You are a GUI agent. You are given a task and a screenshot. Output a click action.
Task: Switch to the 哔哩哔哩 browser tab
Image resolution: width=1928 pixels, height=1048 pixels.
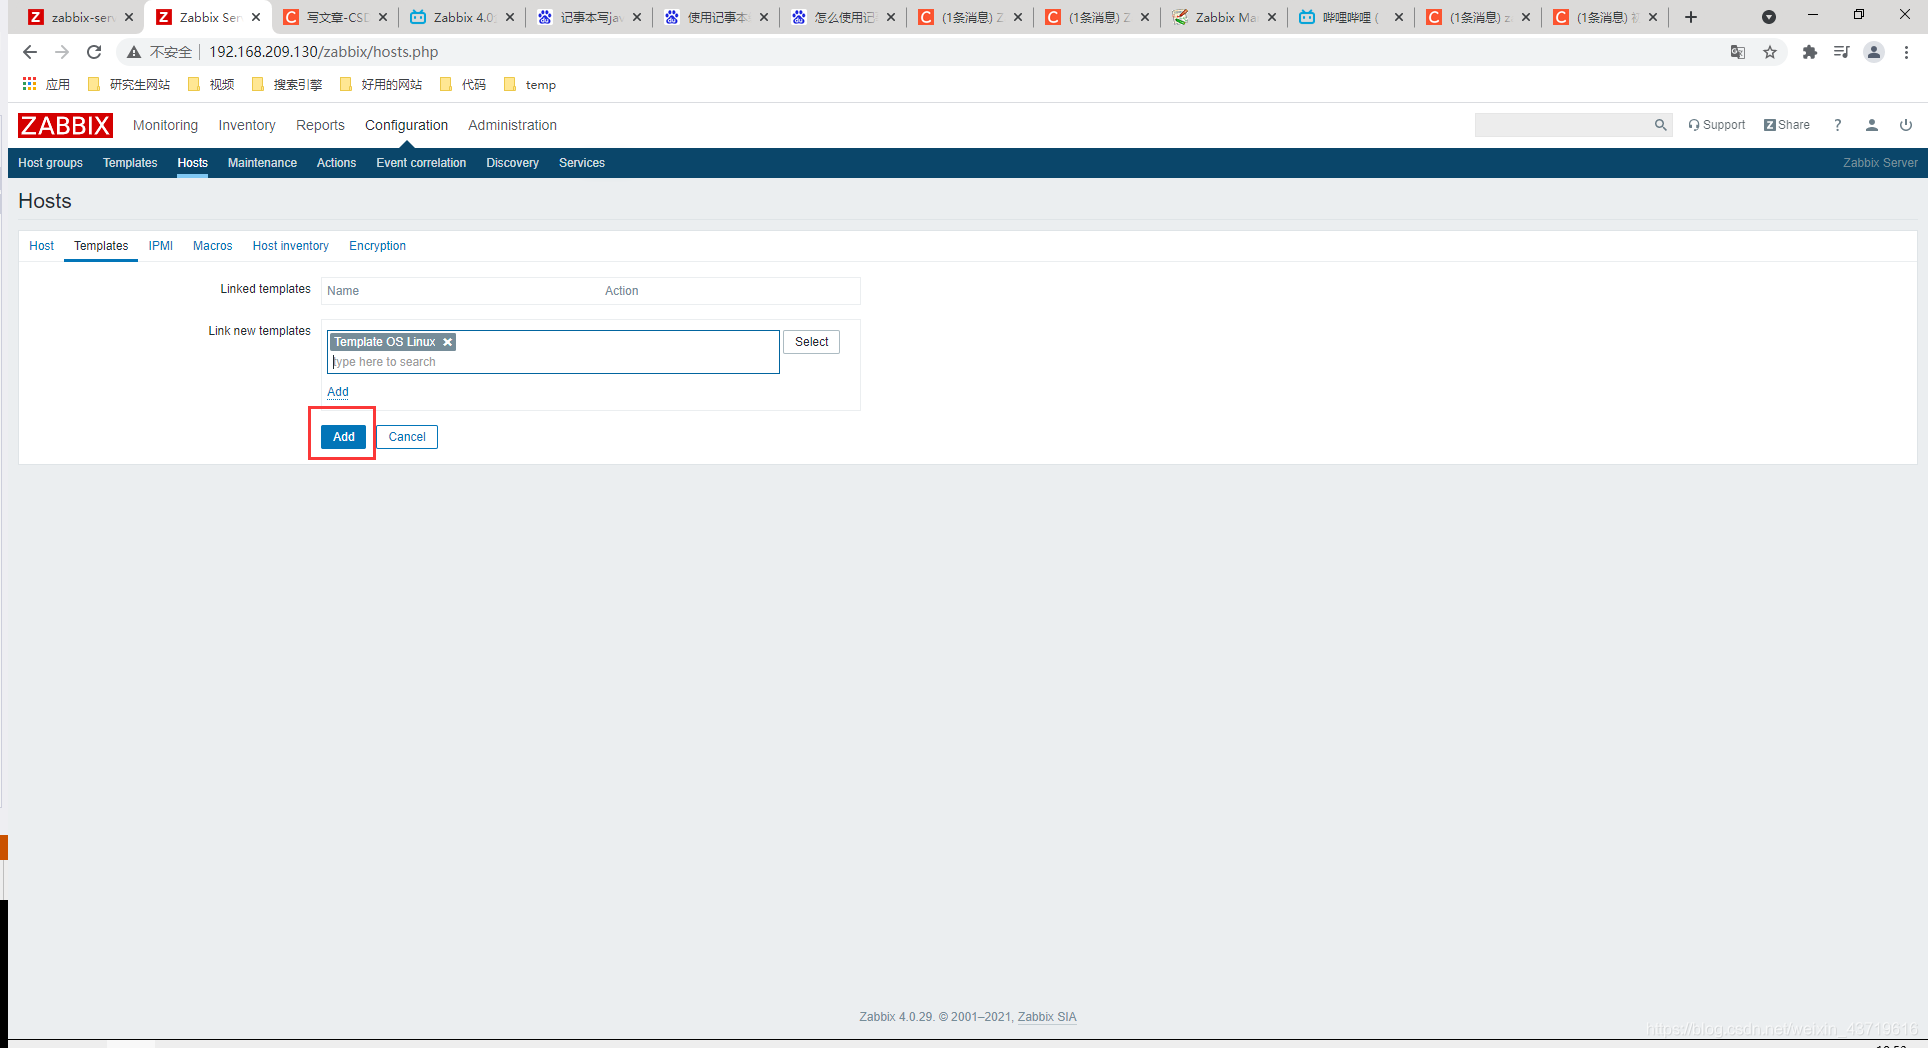coord(1352,17)
